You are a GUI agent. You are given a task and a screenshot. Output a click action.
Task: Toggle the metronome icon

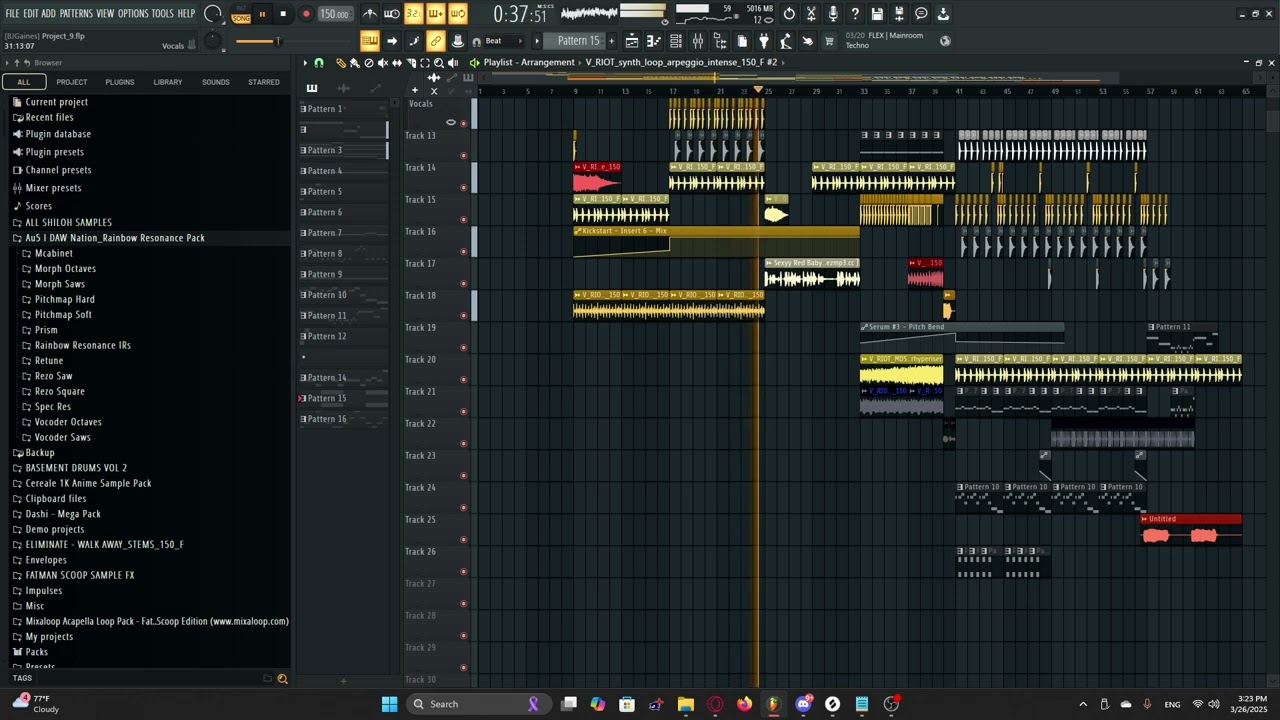(370, 14)
